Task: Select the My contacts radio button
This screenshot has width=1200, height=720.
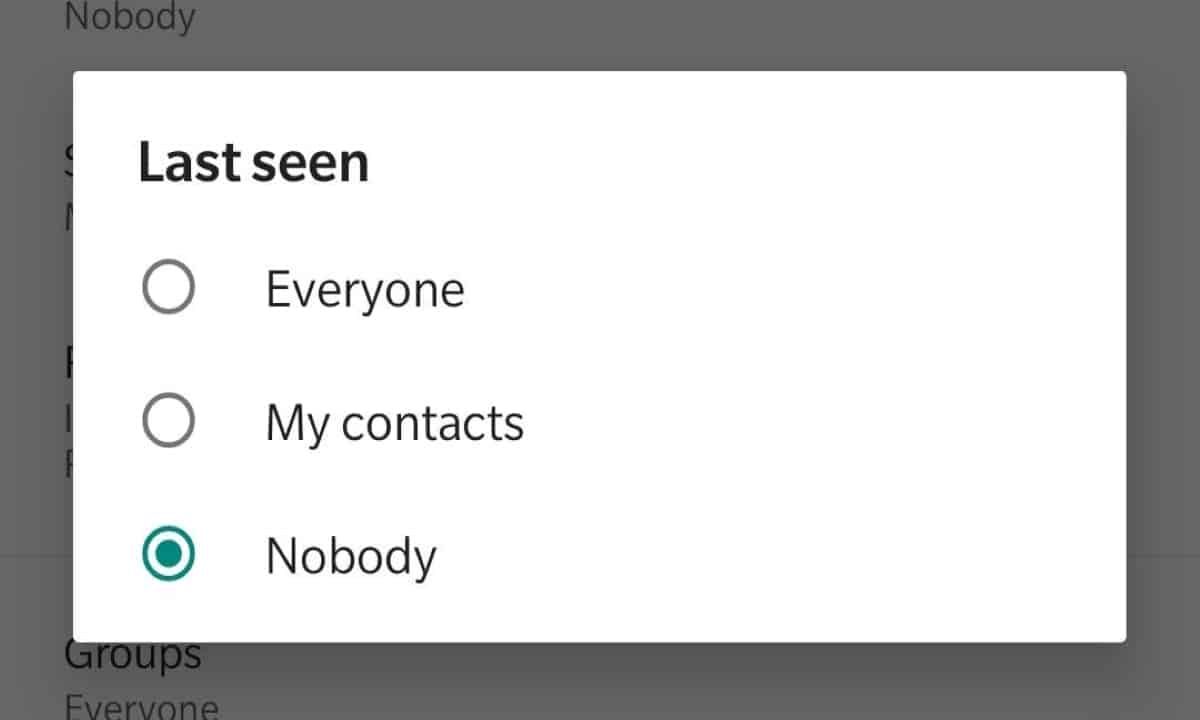Action: (x=168, y=422)
